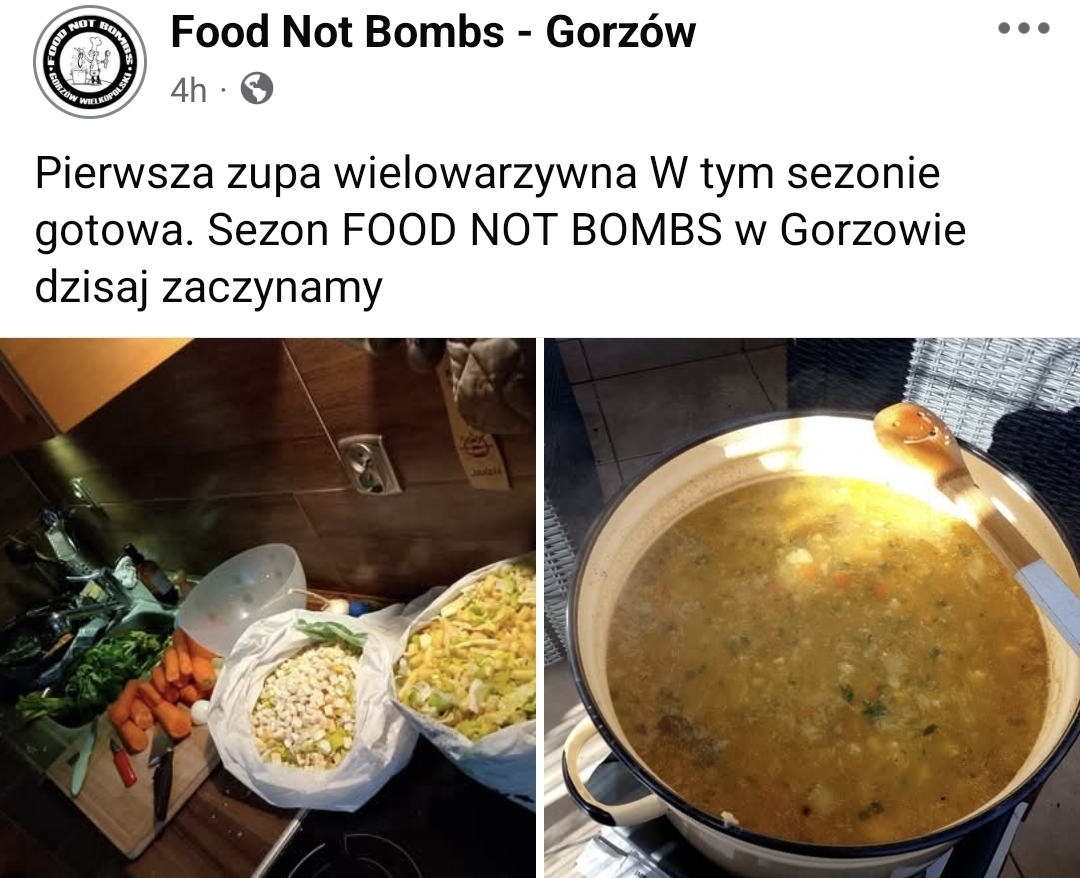Open the soup pot photo
The height and width of the screenshot is (878, 1080).
812,607
